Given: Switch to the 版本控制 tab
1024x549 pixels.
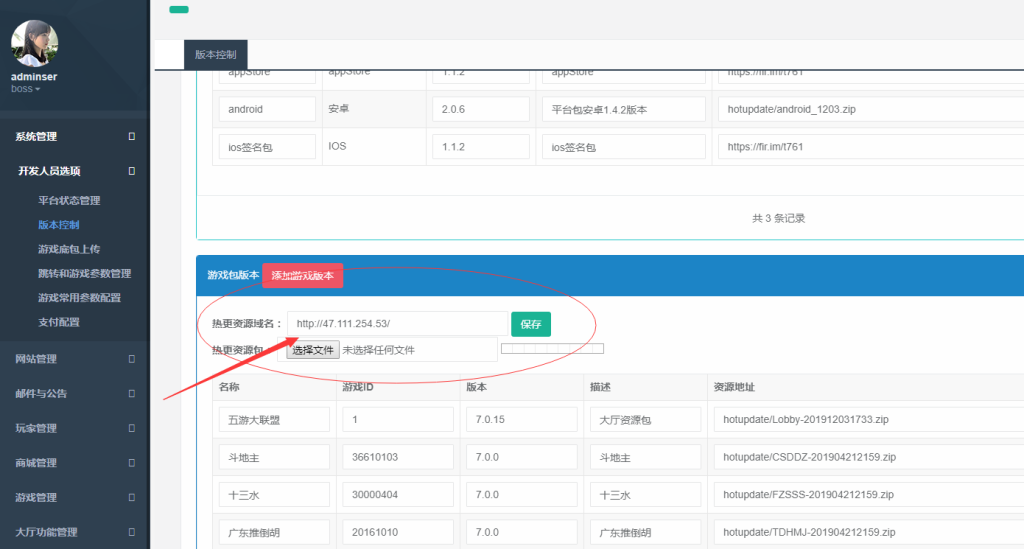Looking at the screenshot, I should coord(215,55).
